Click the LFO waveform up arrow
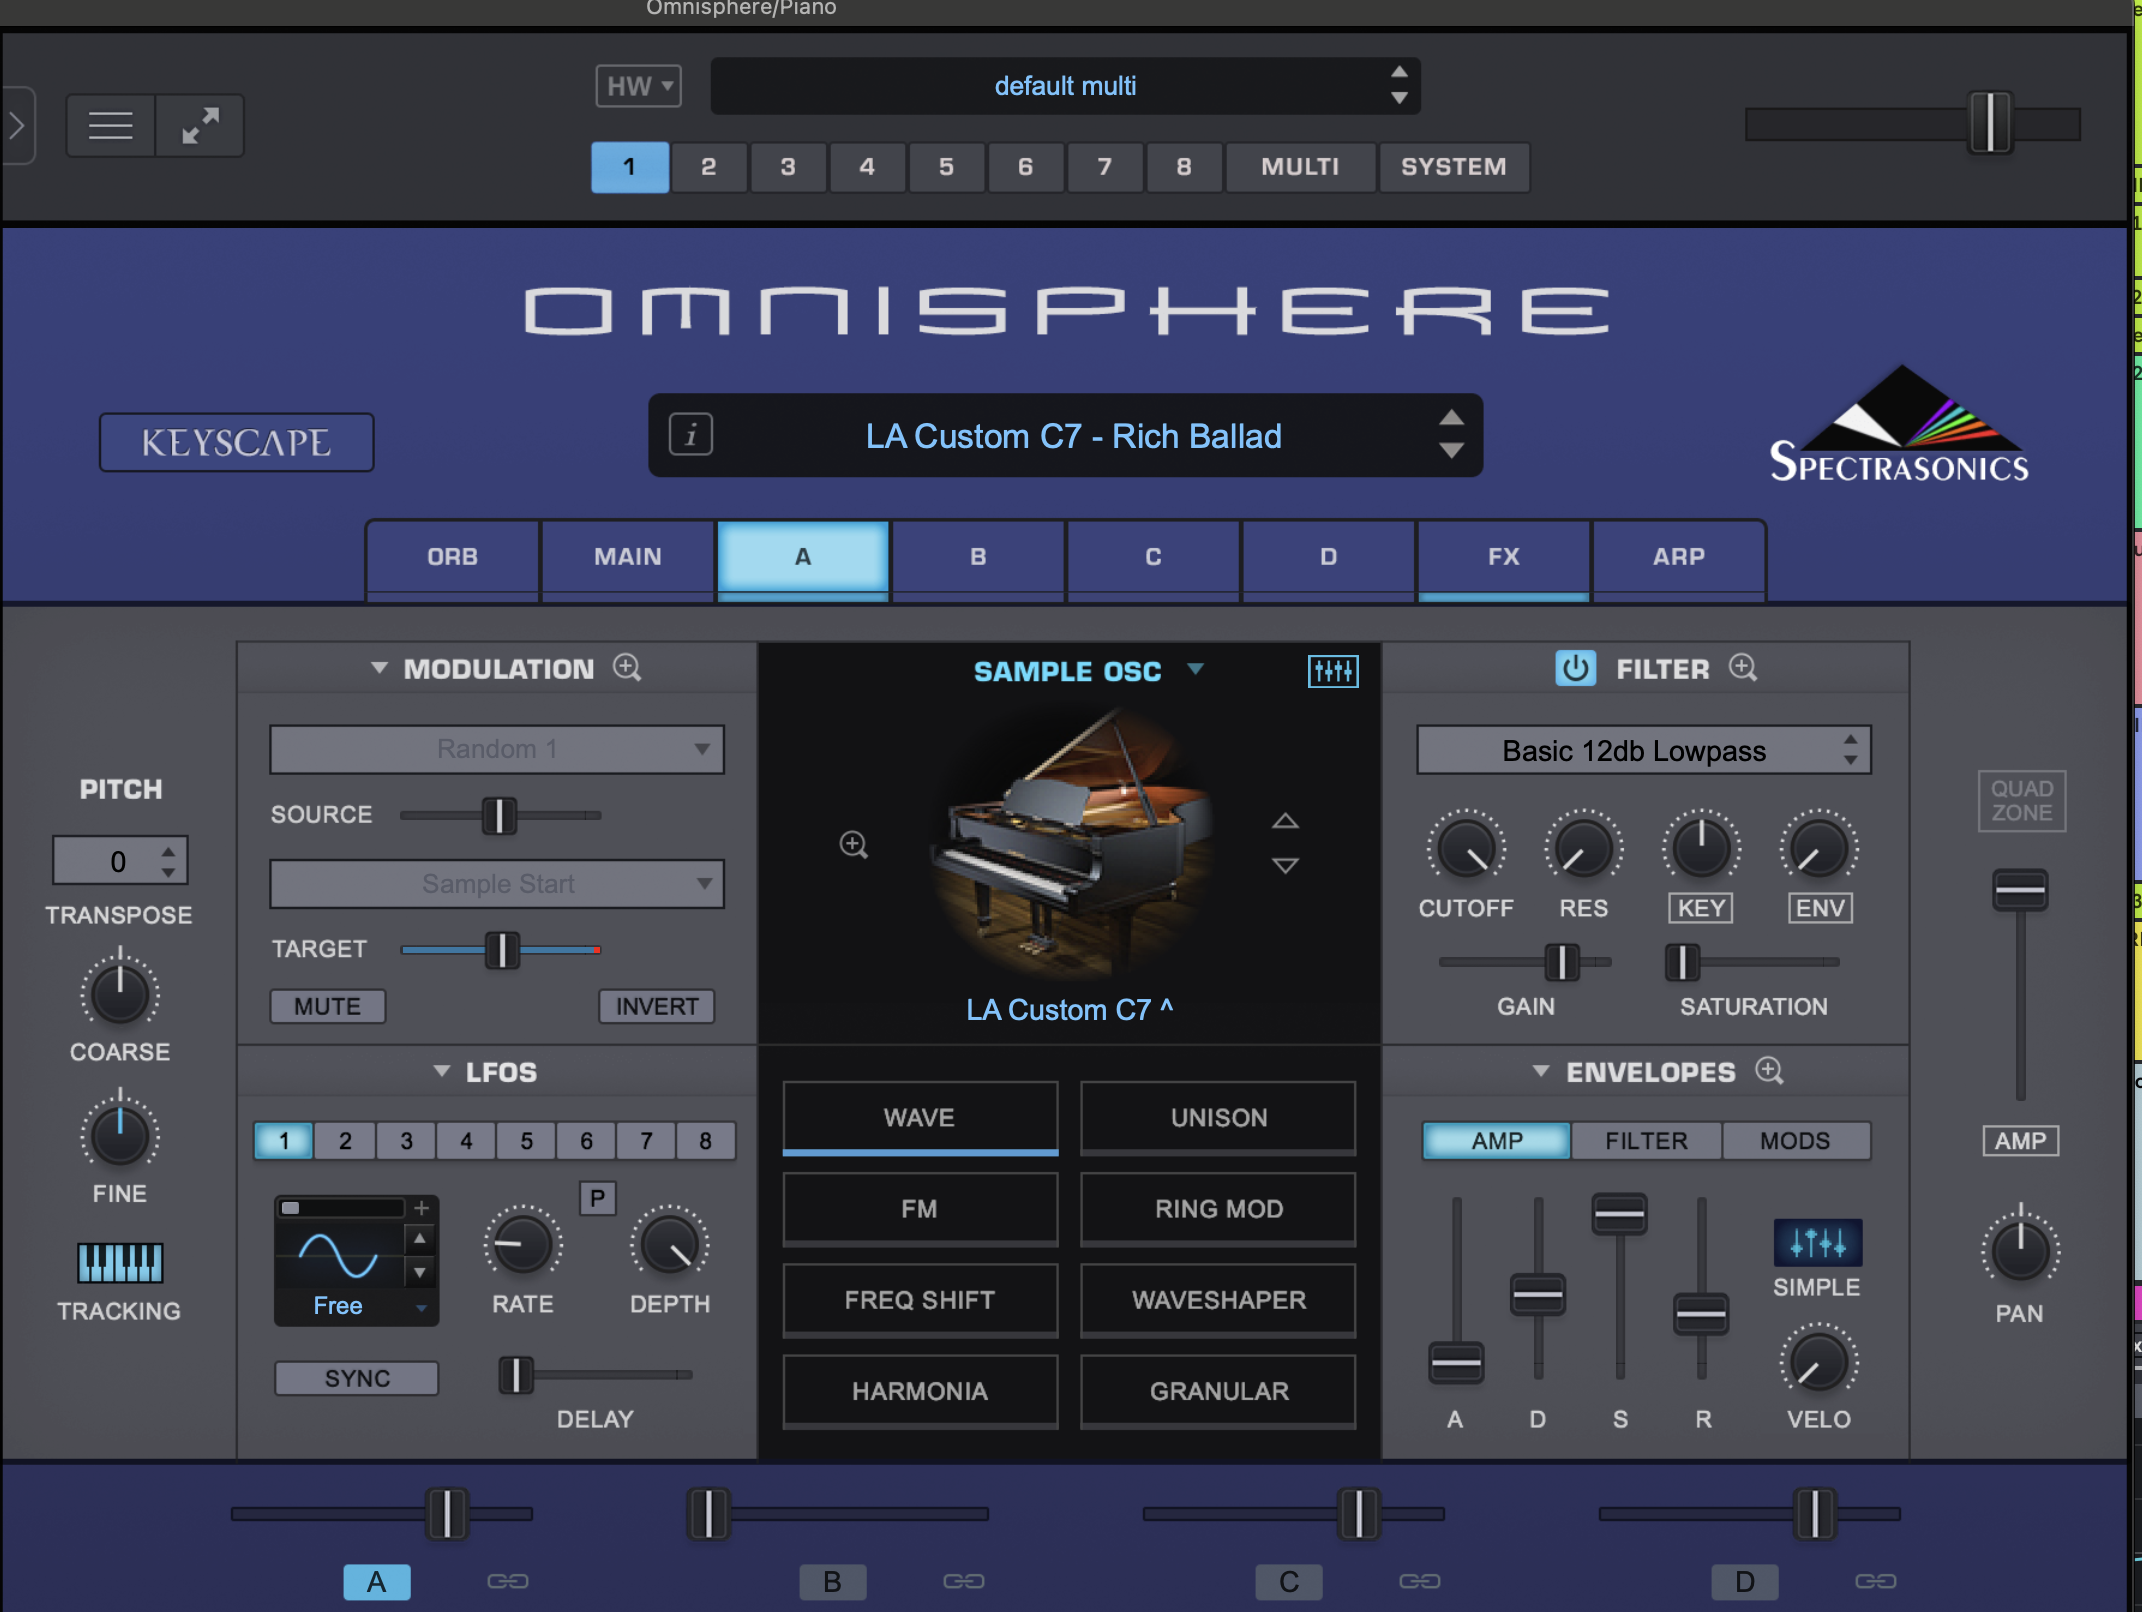The height and width of the screenshot is (1612, 2142). (x=420, y=1239)
